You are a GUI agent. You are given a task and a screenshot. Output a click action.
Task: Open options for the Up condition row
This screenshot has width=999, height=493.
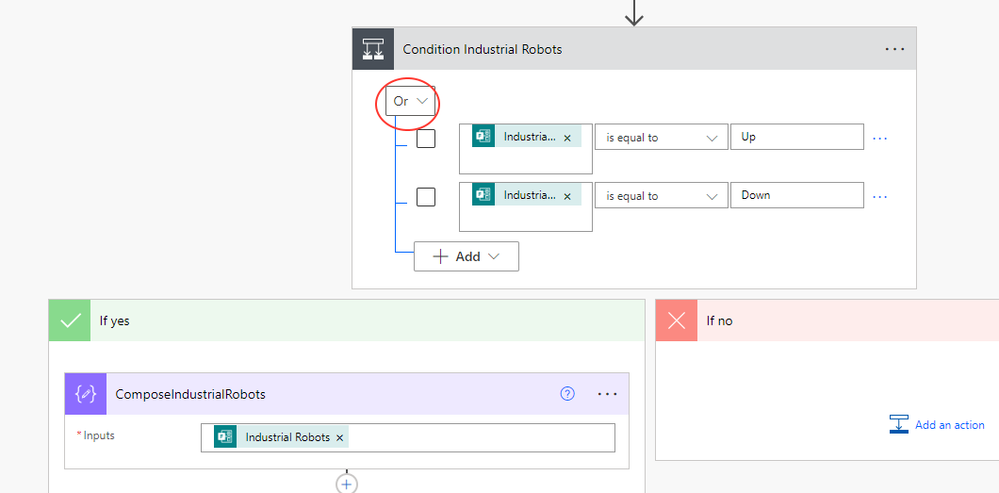(x=880, y=138)
